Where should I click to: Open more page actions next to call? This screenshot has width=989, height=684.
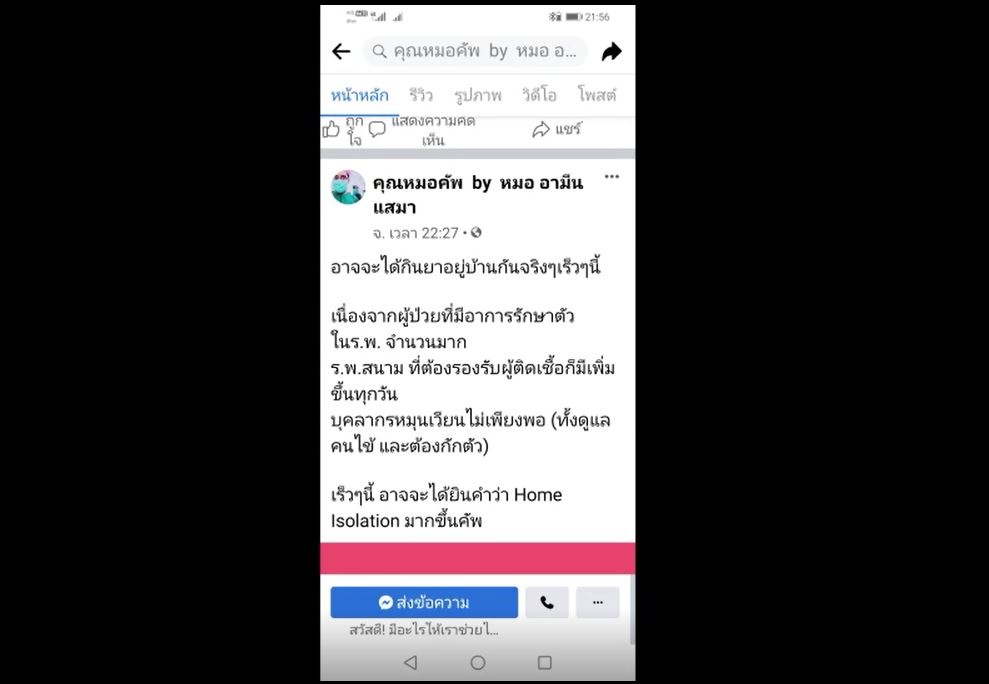pos(598,603)
